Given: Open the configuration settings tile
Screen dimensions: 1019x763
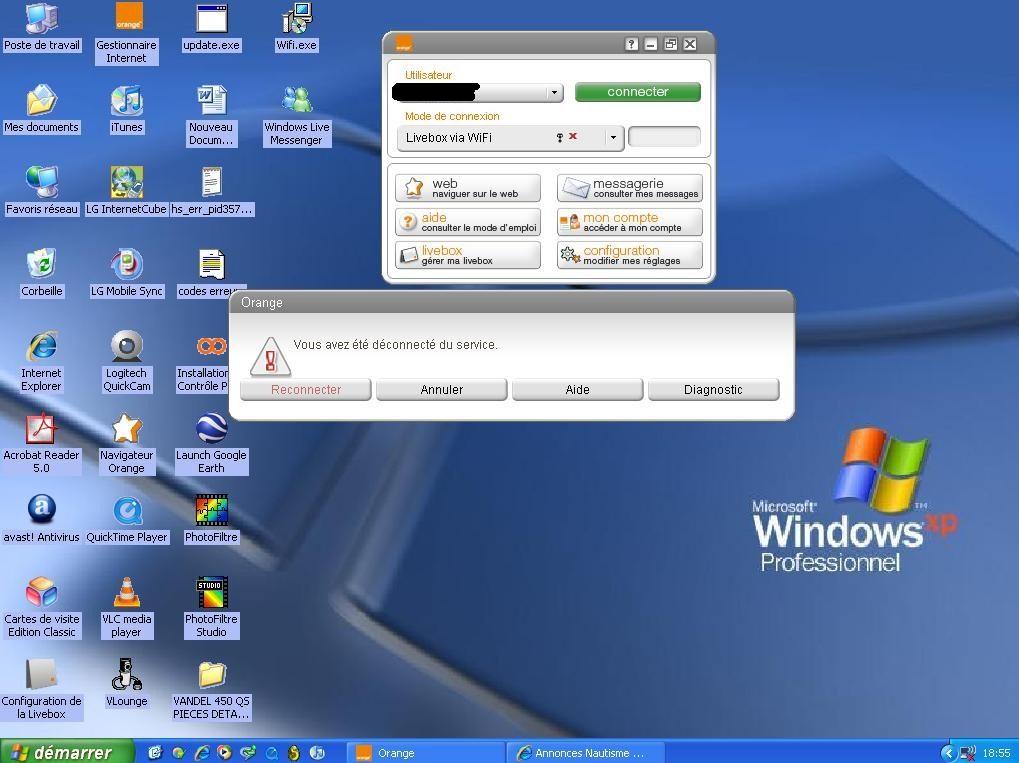Looking at the screenshot, I should click(x=629, y=255).
